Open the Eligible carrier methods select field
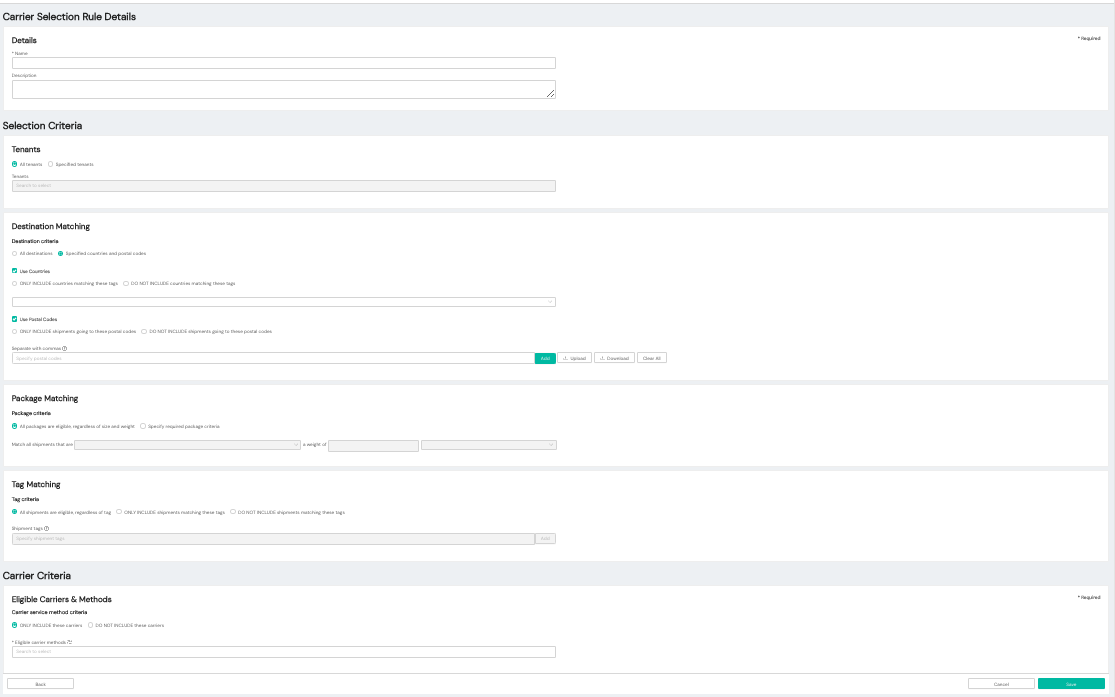 [284, 651]
